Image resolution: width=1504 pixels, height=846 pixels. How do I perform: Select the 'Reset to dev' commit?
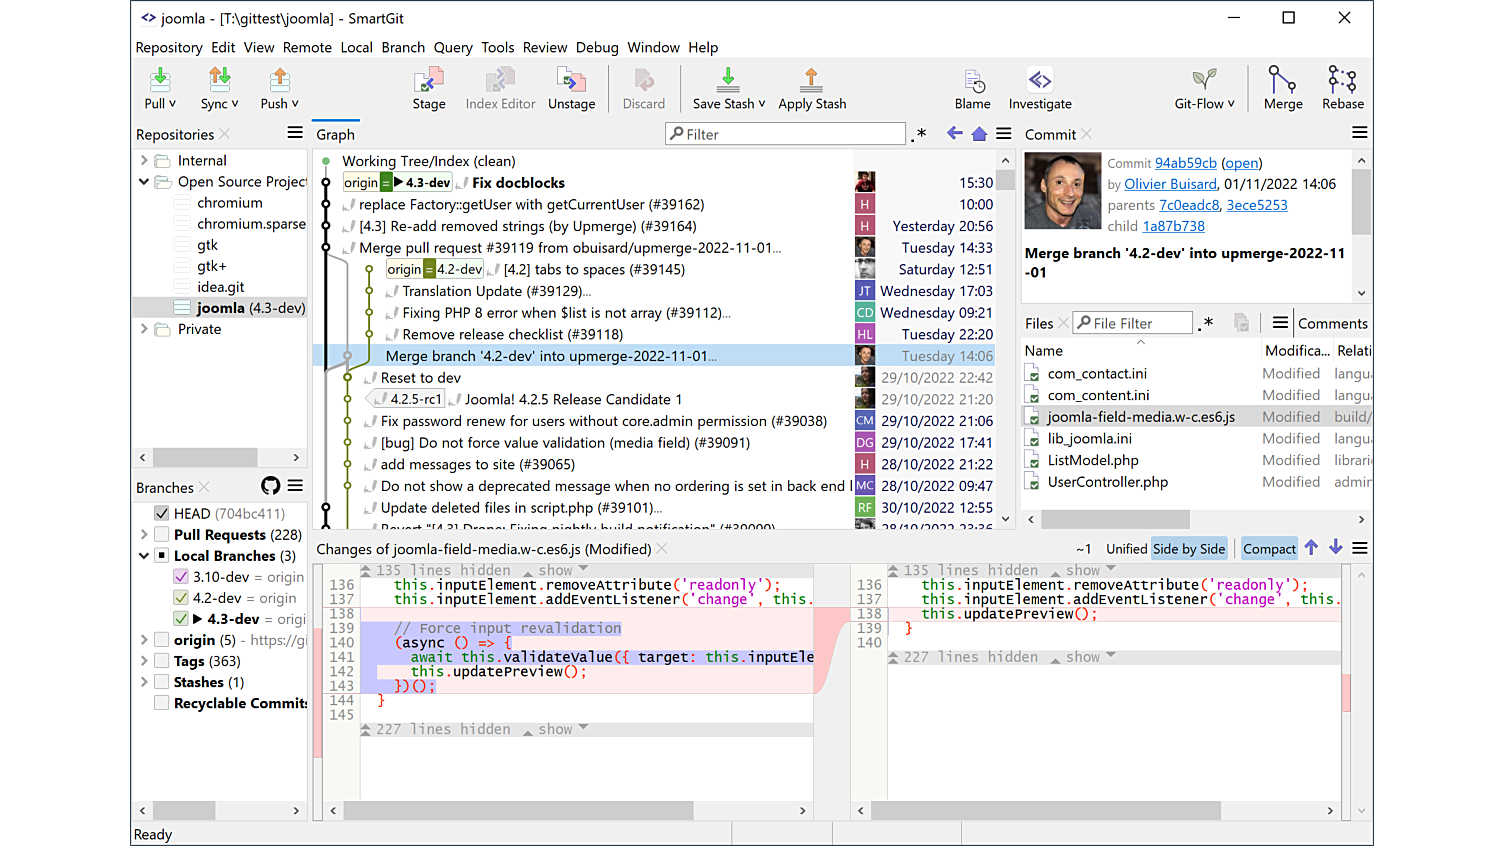tap(421, 377)
